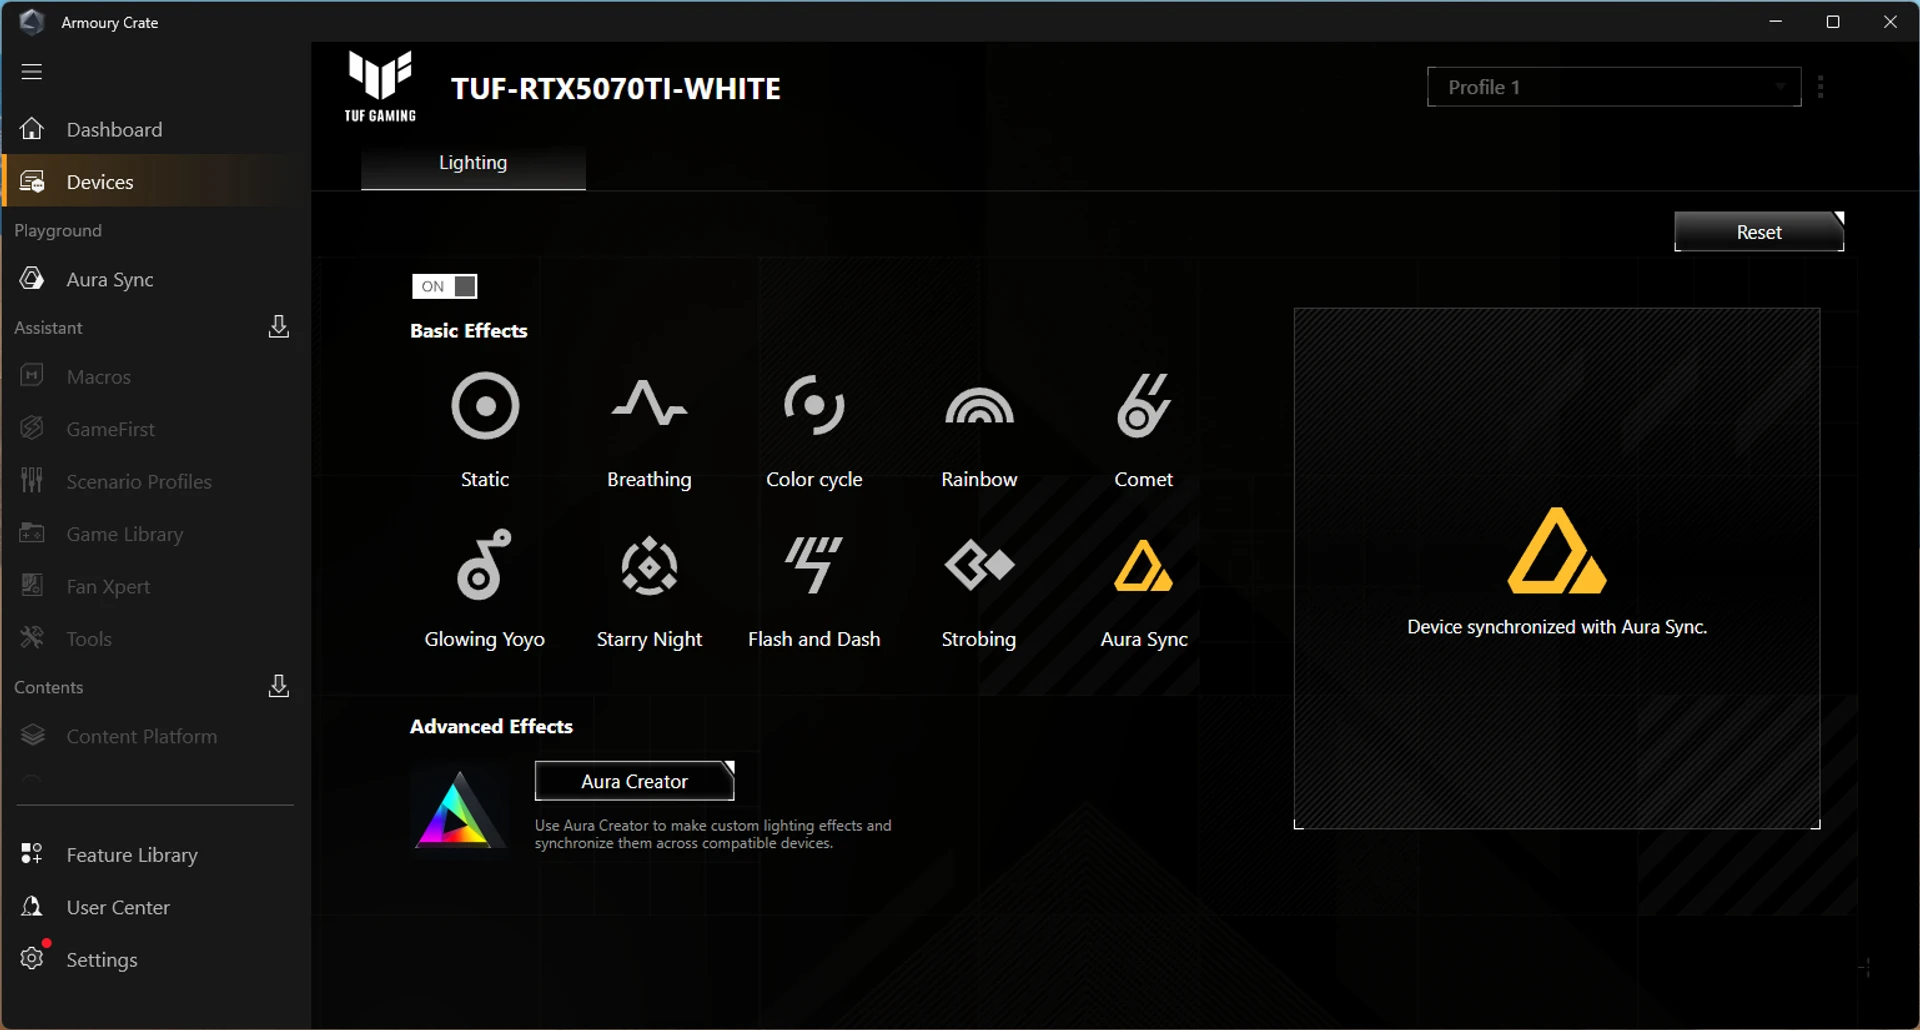This screenshot has width=1920, height=1030.
Task: Download Assistant features via download icon
Action: 279,327
